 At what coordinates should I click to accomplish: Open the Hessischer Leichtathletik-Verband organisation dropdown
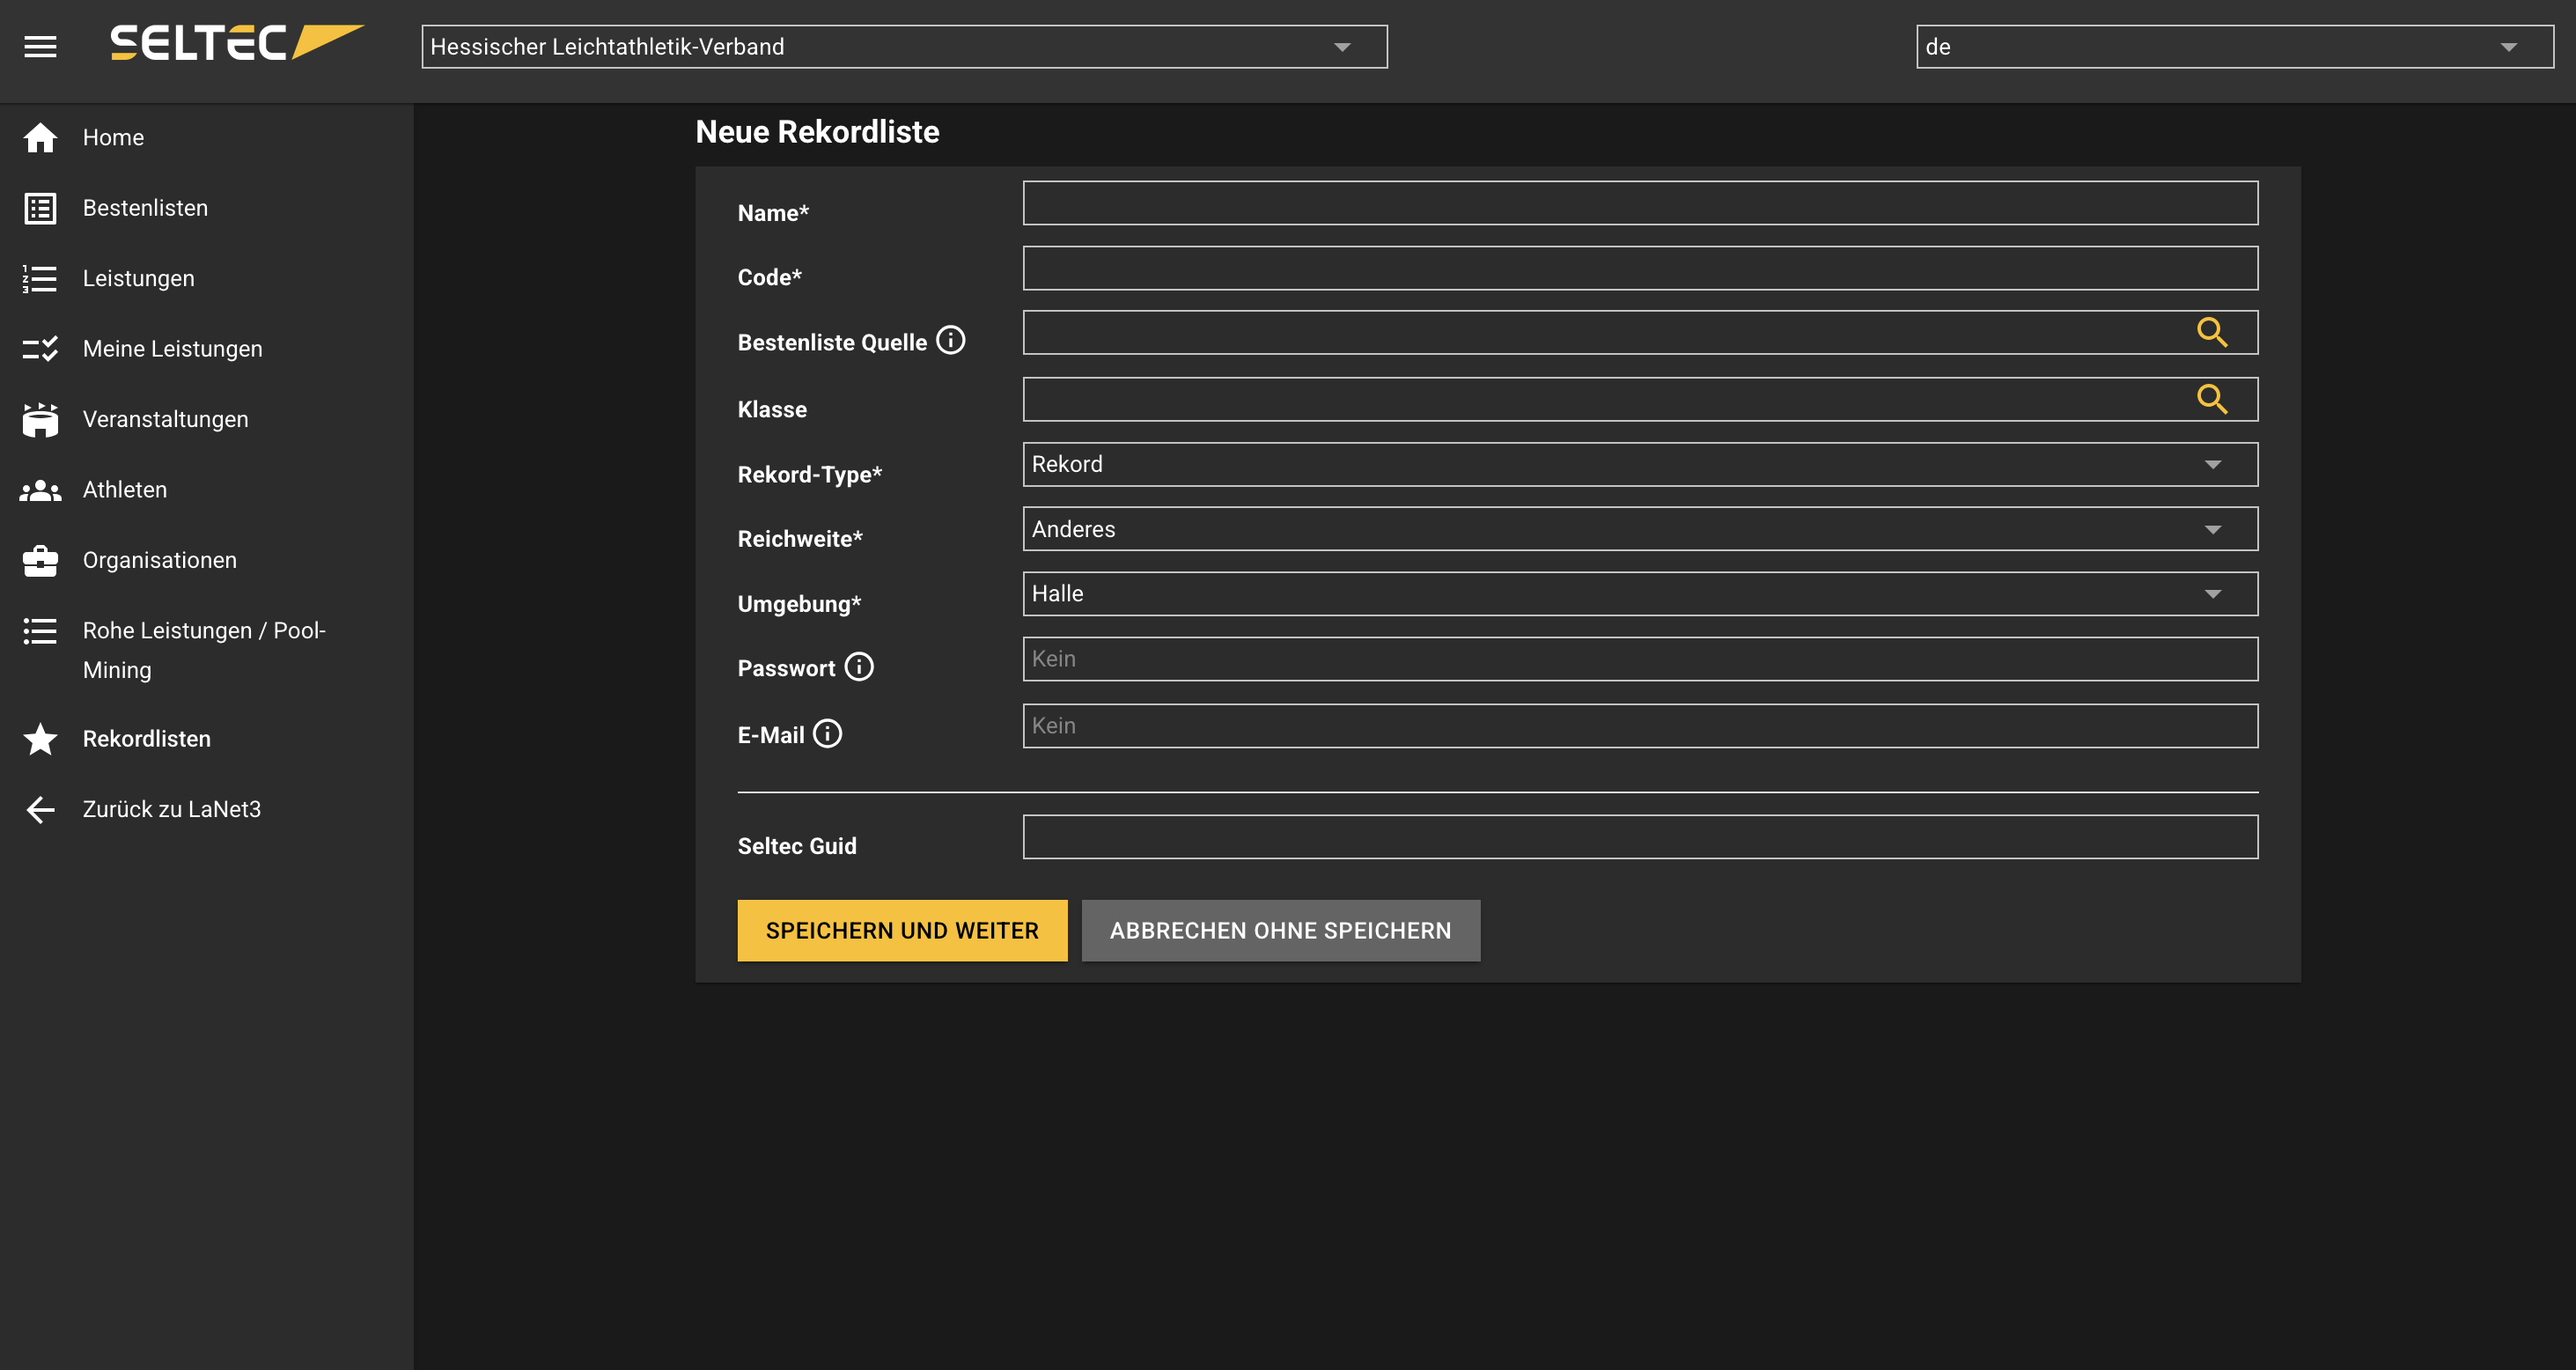pyautogui.click(x=904, y=47)
